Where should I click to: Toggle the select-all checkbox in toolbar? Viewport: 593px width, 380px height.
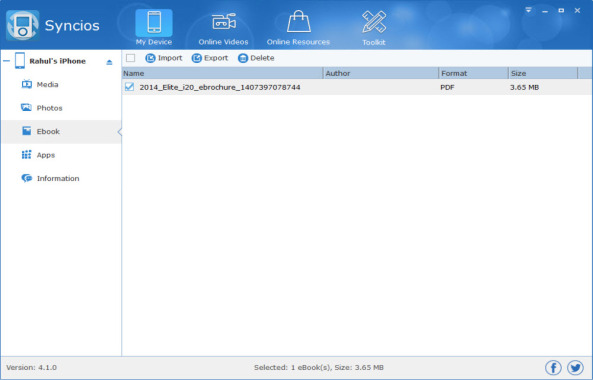pos(130,58)
